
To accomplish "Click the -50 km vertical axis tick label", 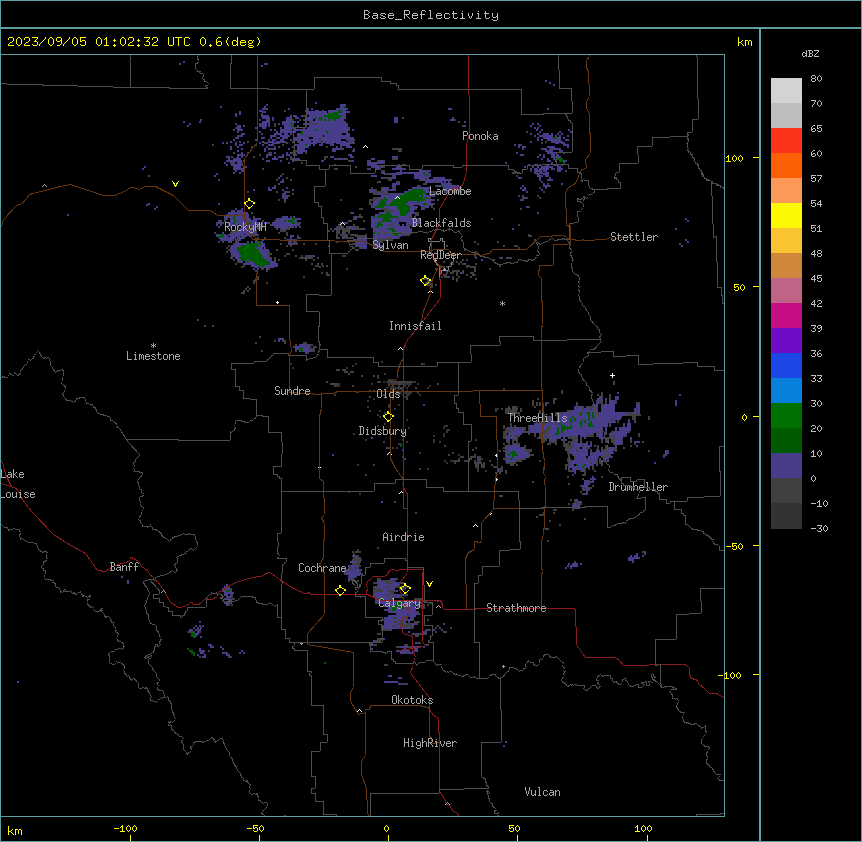I will [x=734, y=546].
